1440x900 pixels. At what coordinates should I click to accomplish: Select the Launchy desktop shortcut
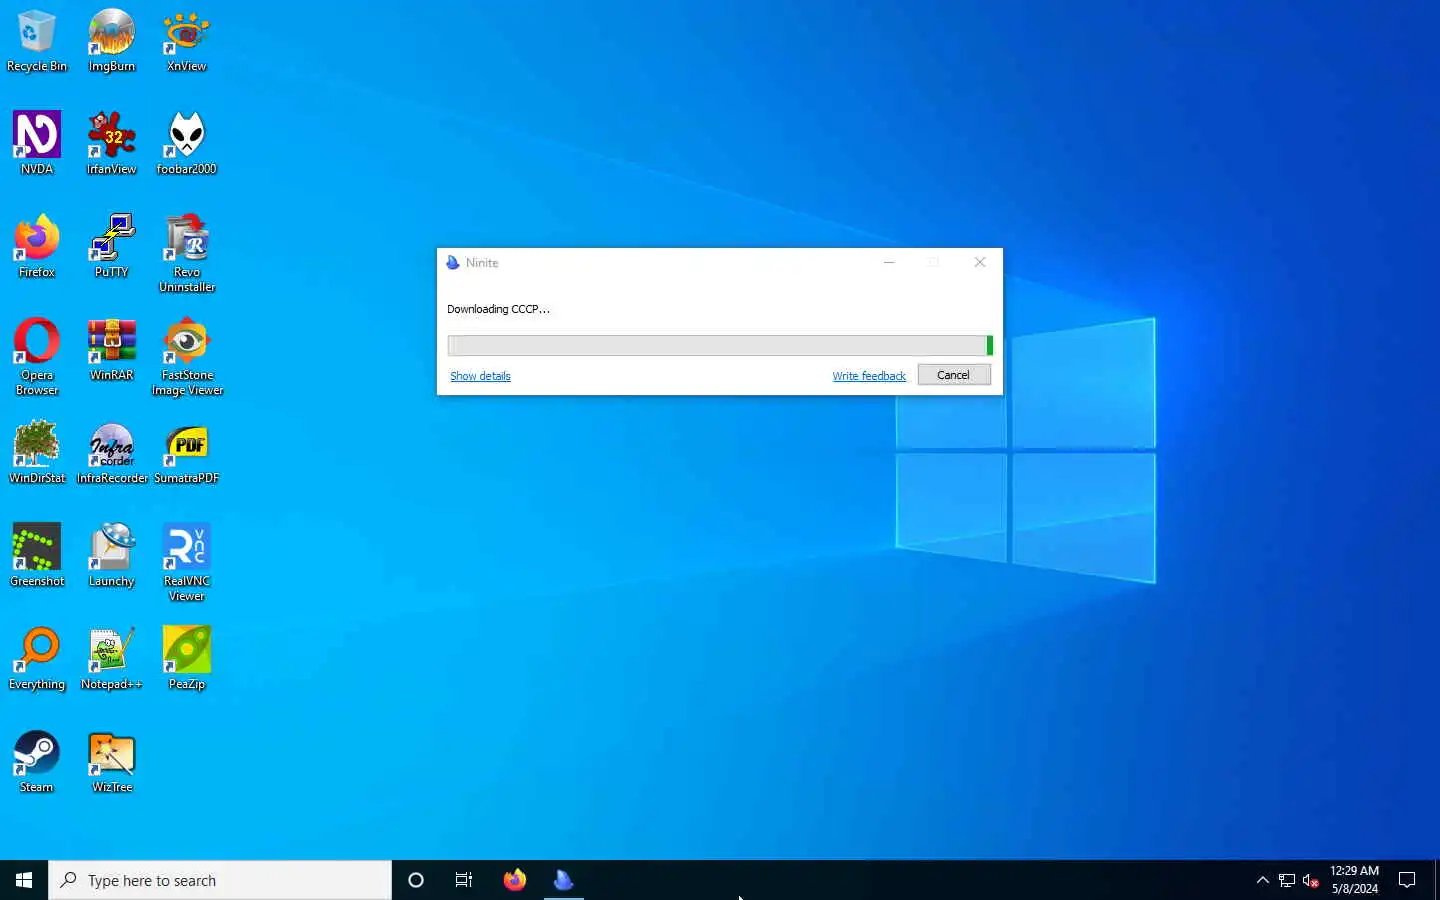click(x=111, y=555)
